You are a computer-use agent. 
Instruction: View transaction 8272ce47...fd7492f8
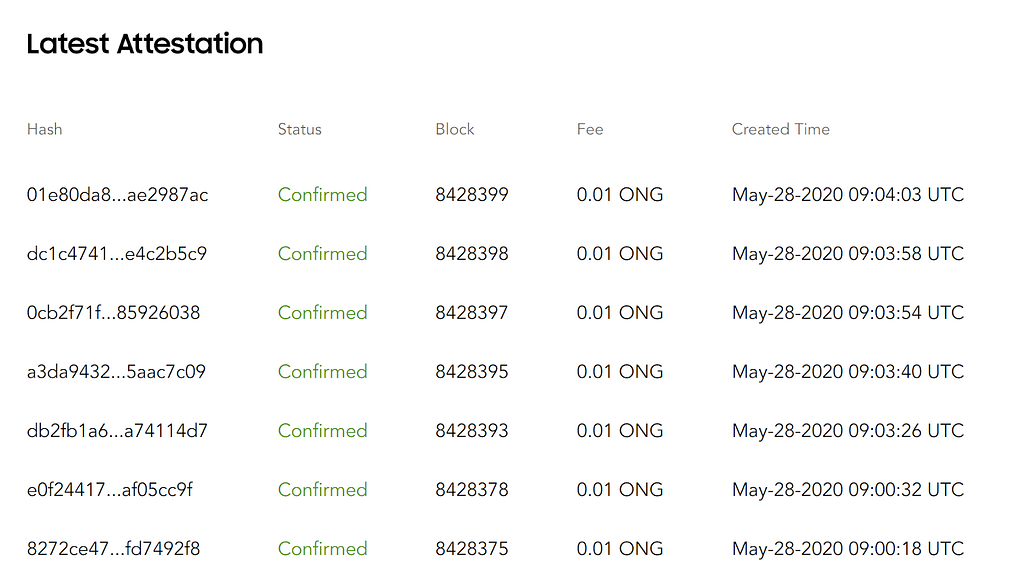(x=113, y=549)
